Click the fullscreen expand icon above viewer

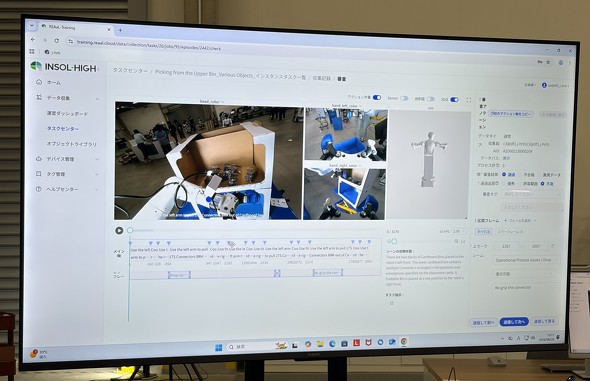point(469,100)
